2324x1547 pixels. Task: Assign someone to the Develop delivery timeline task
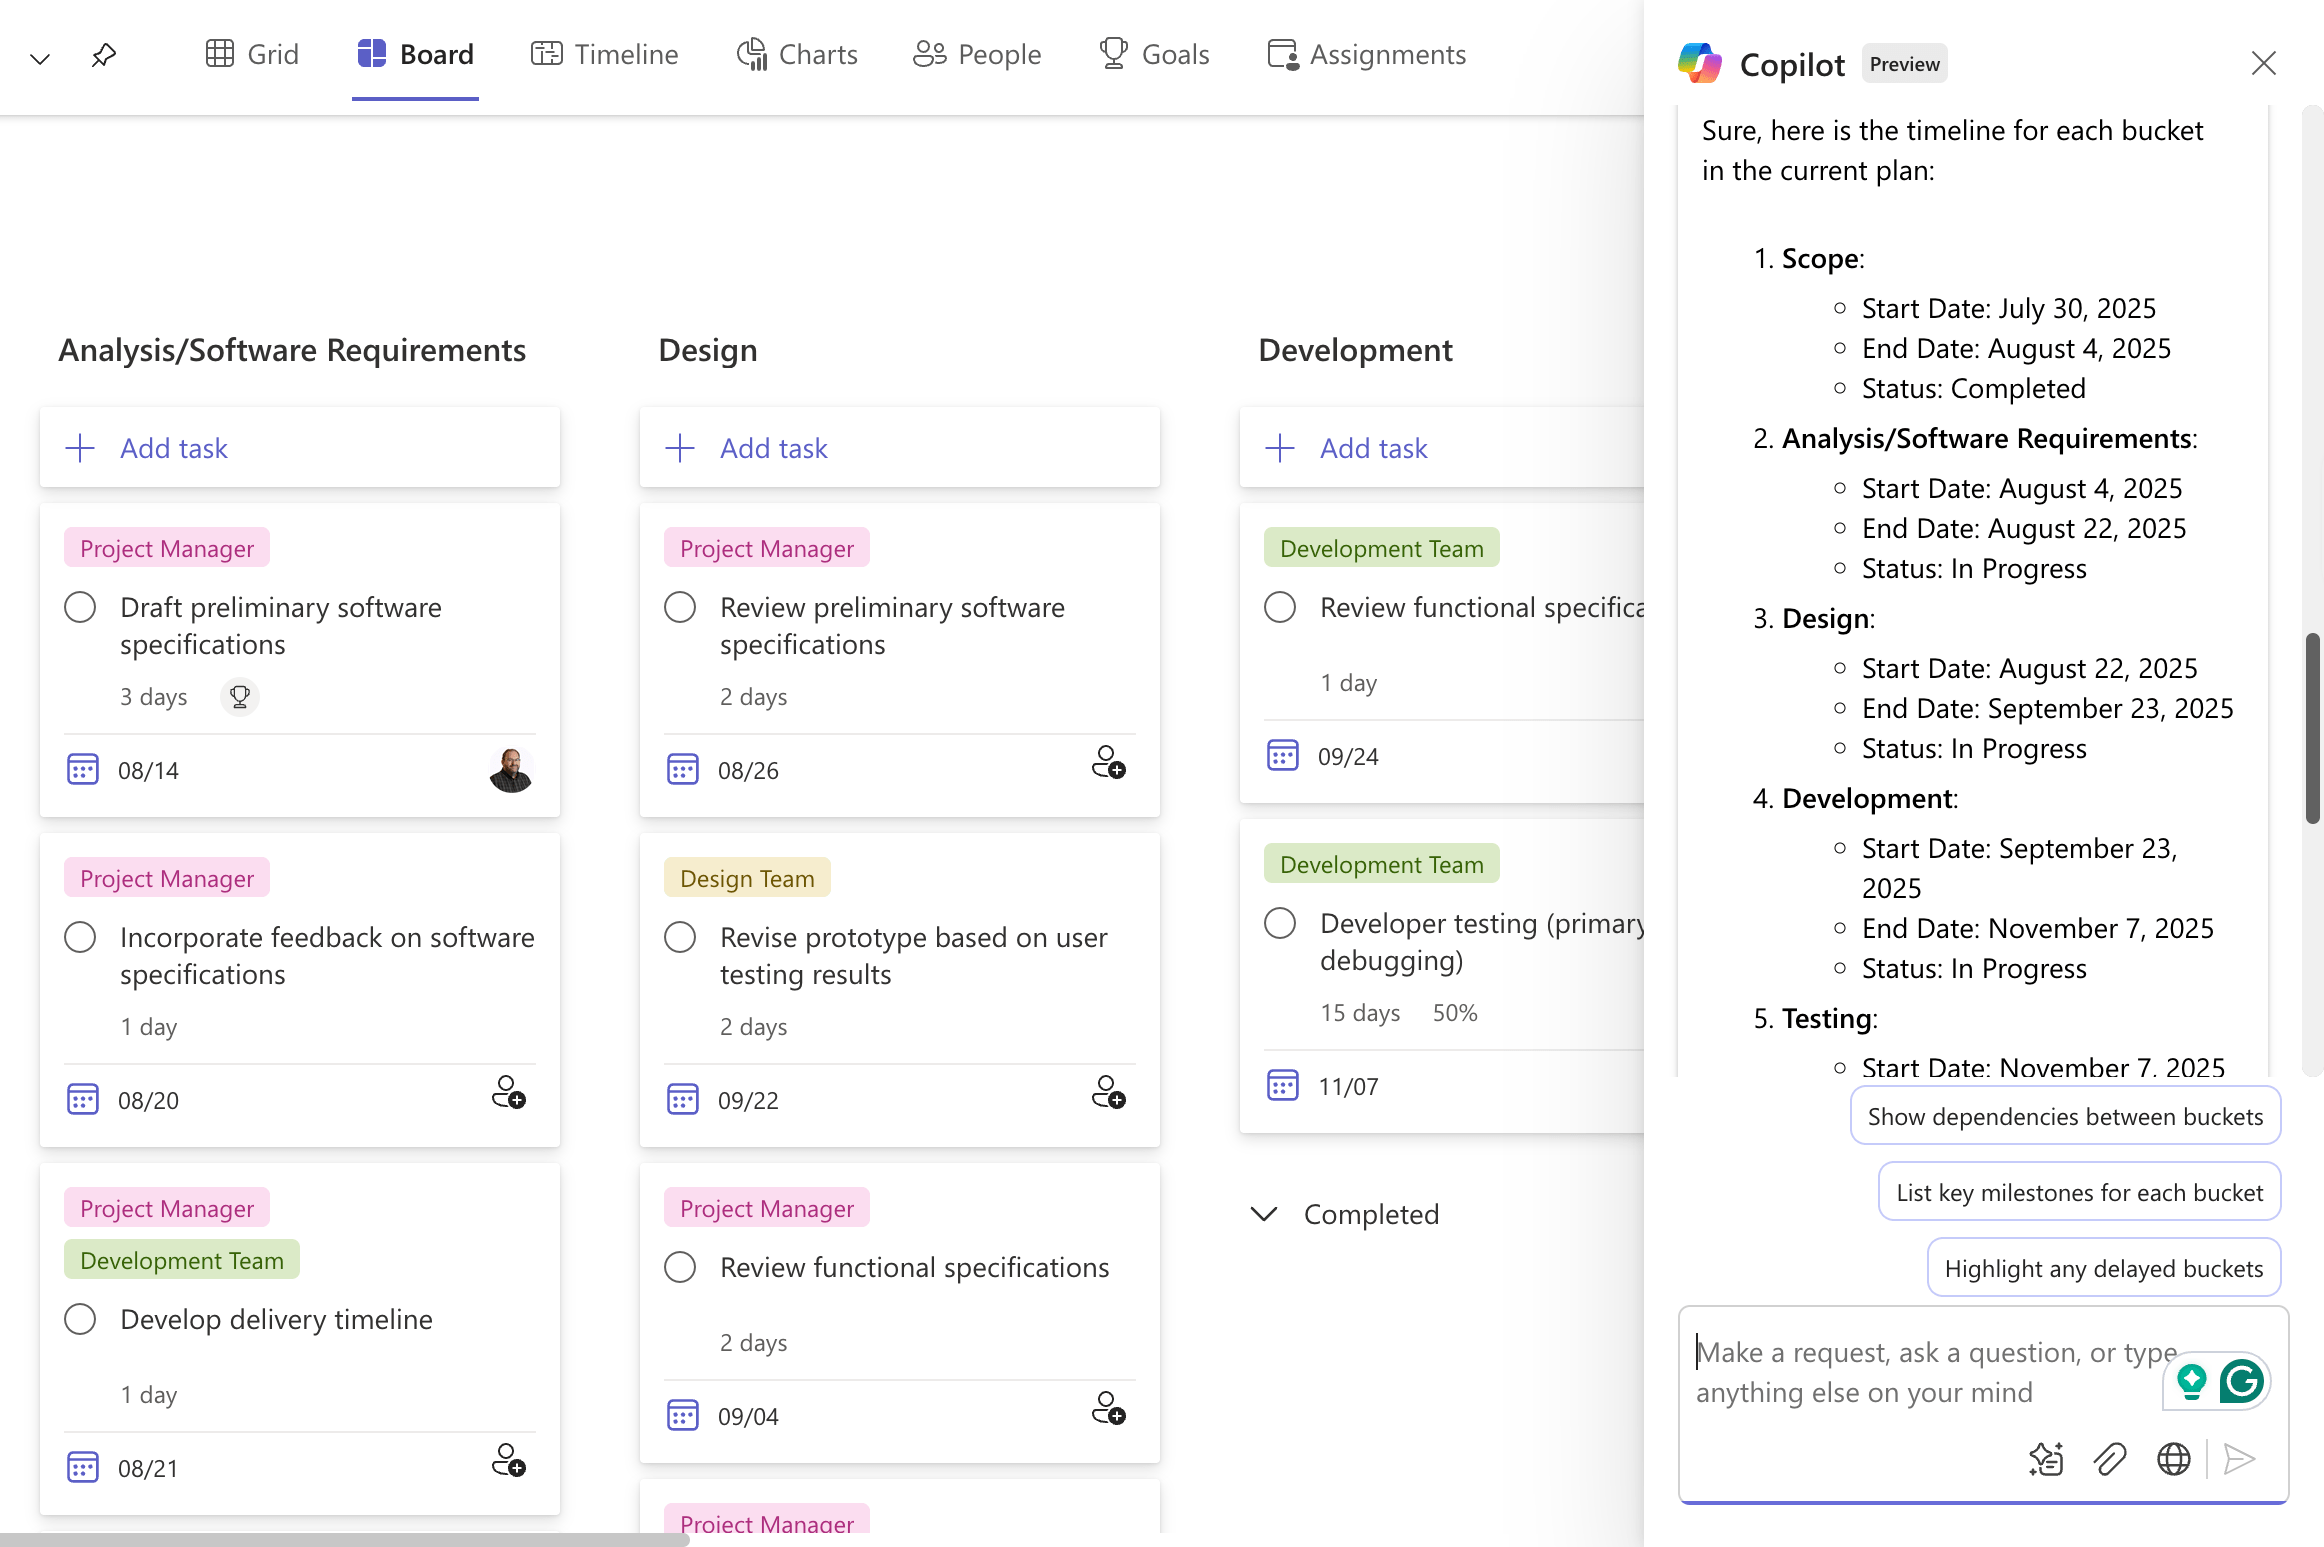[508, 1462]
